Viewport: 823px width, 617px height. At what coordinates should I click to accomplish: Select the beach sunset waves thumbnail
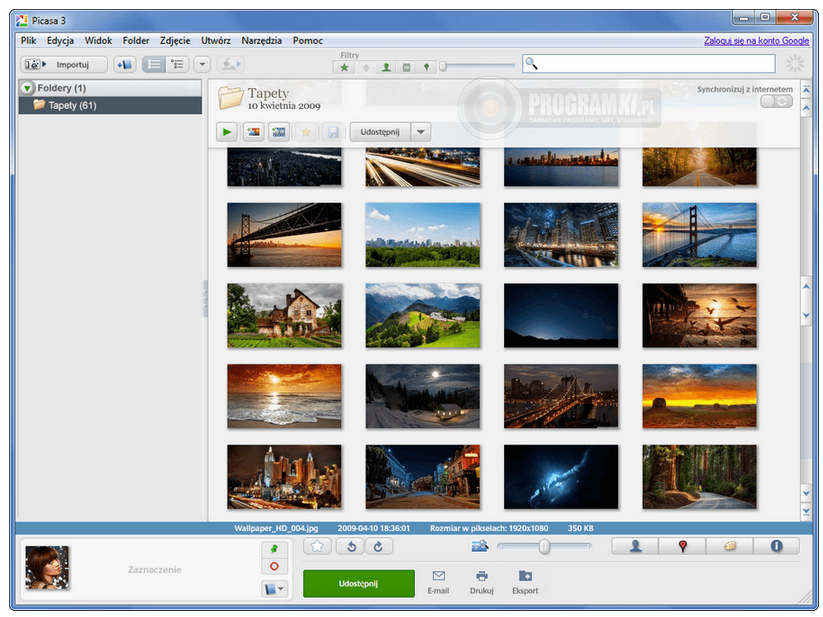point(284,396)
